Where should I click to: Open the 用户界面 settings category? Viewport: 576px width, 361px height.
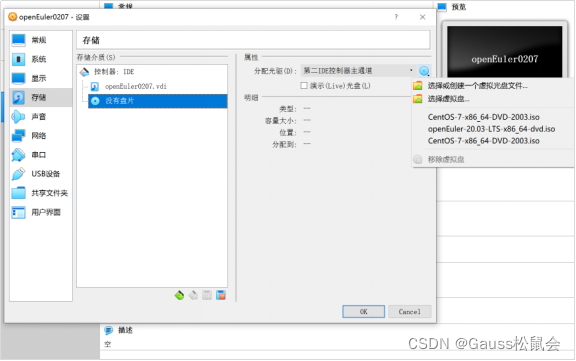pyautogui.click(x=40, y=212)
